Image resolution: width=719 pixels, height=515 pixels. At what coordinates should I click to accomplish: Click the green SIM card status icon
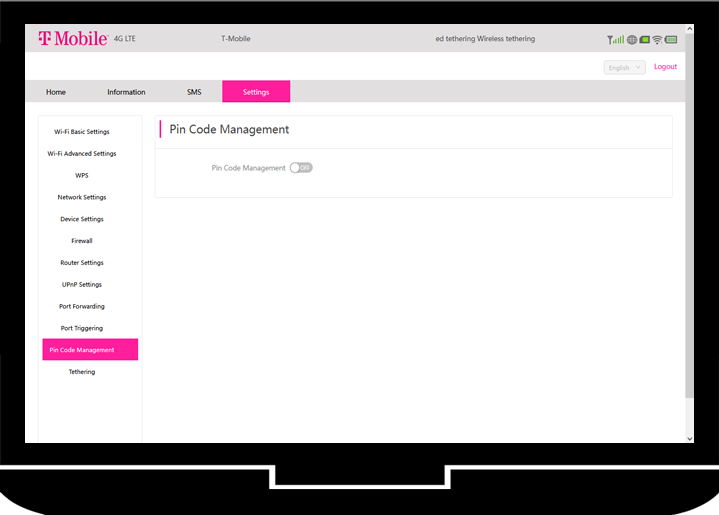(x=645, y=40)
